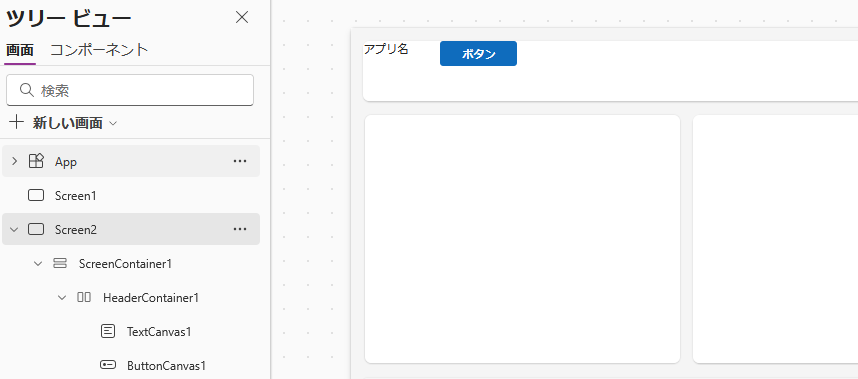Image resolution: width=858 pixels, height=379 pixels.
Task: Select the left empty container card on canvas
Action: 523,239
